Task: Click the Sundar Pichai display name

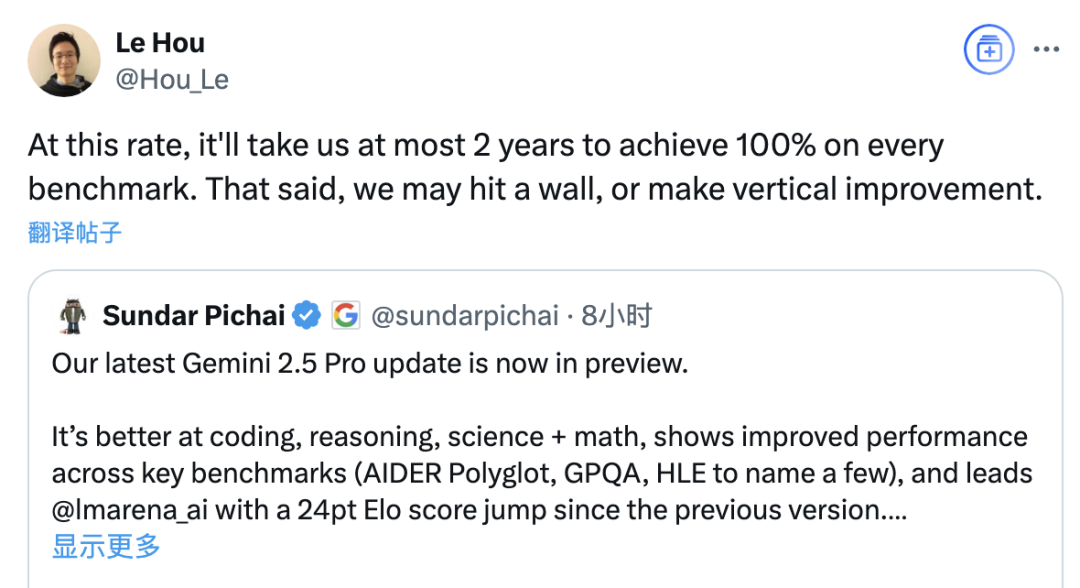Action: [194, 315]
